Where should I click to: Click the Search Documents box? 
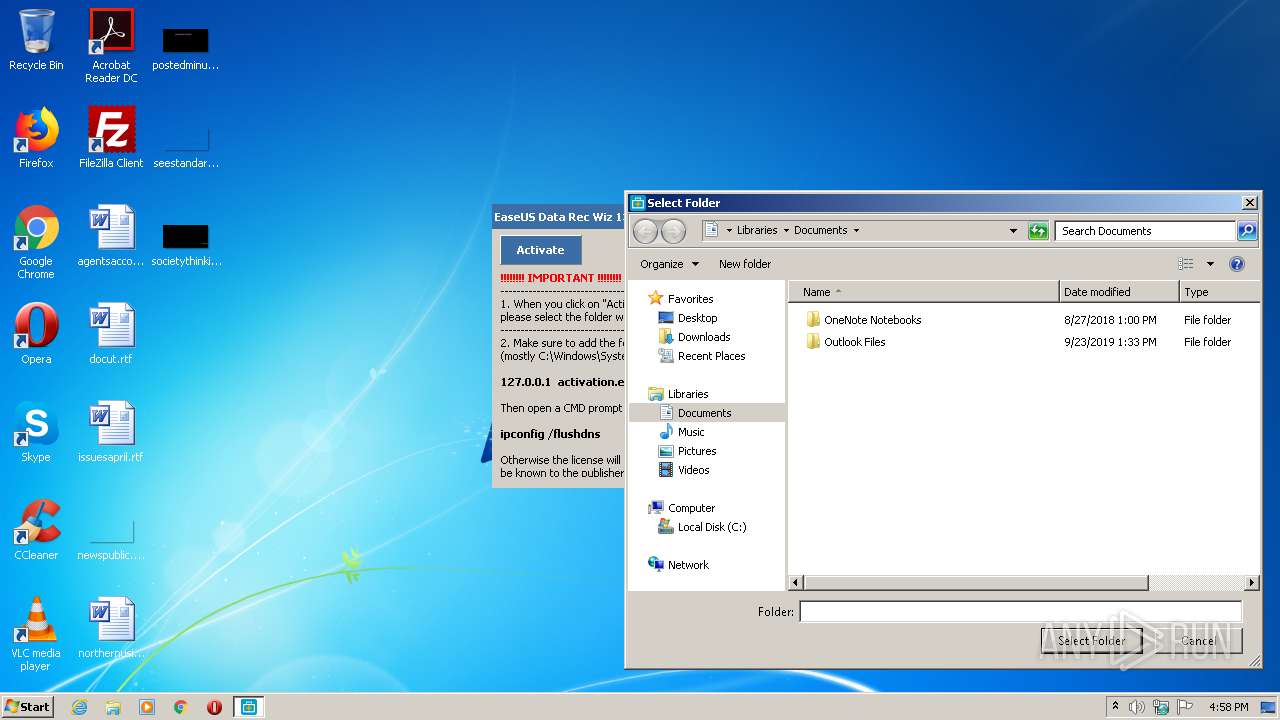click(x=1145, y=231)
